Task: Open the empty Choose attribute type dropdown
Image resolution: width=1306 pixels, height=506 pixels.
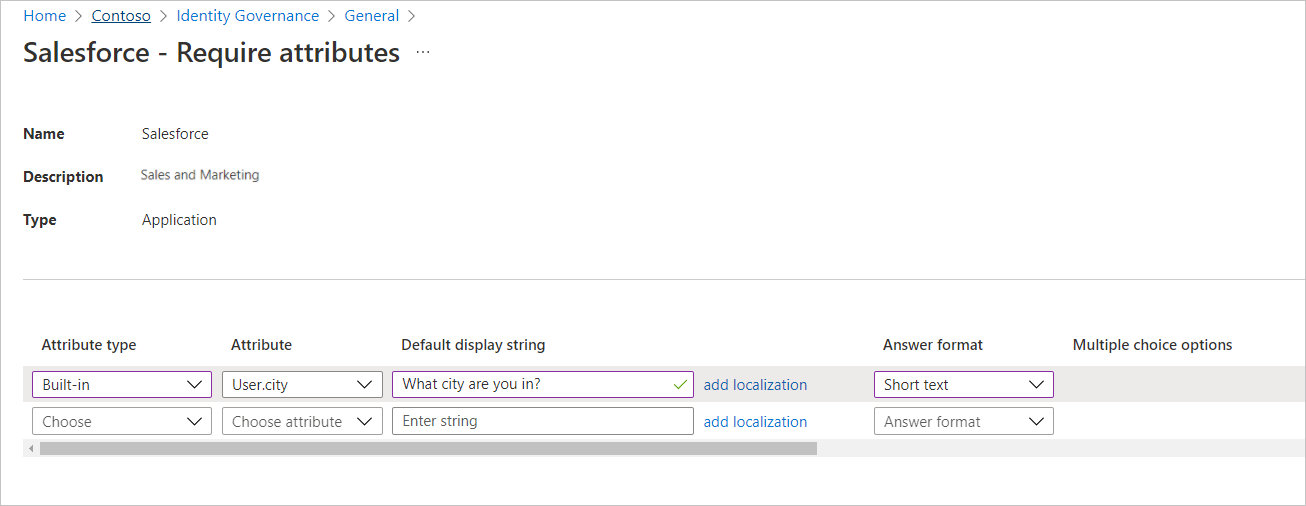Action: (122, 422)
